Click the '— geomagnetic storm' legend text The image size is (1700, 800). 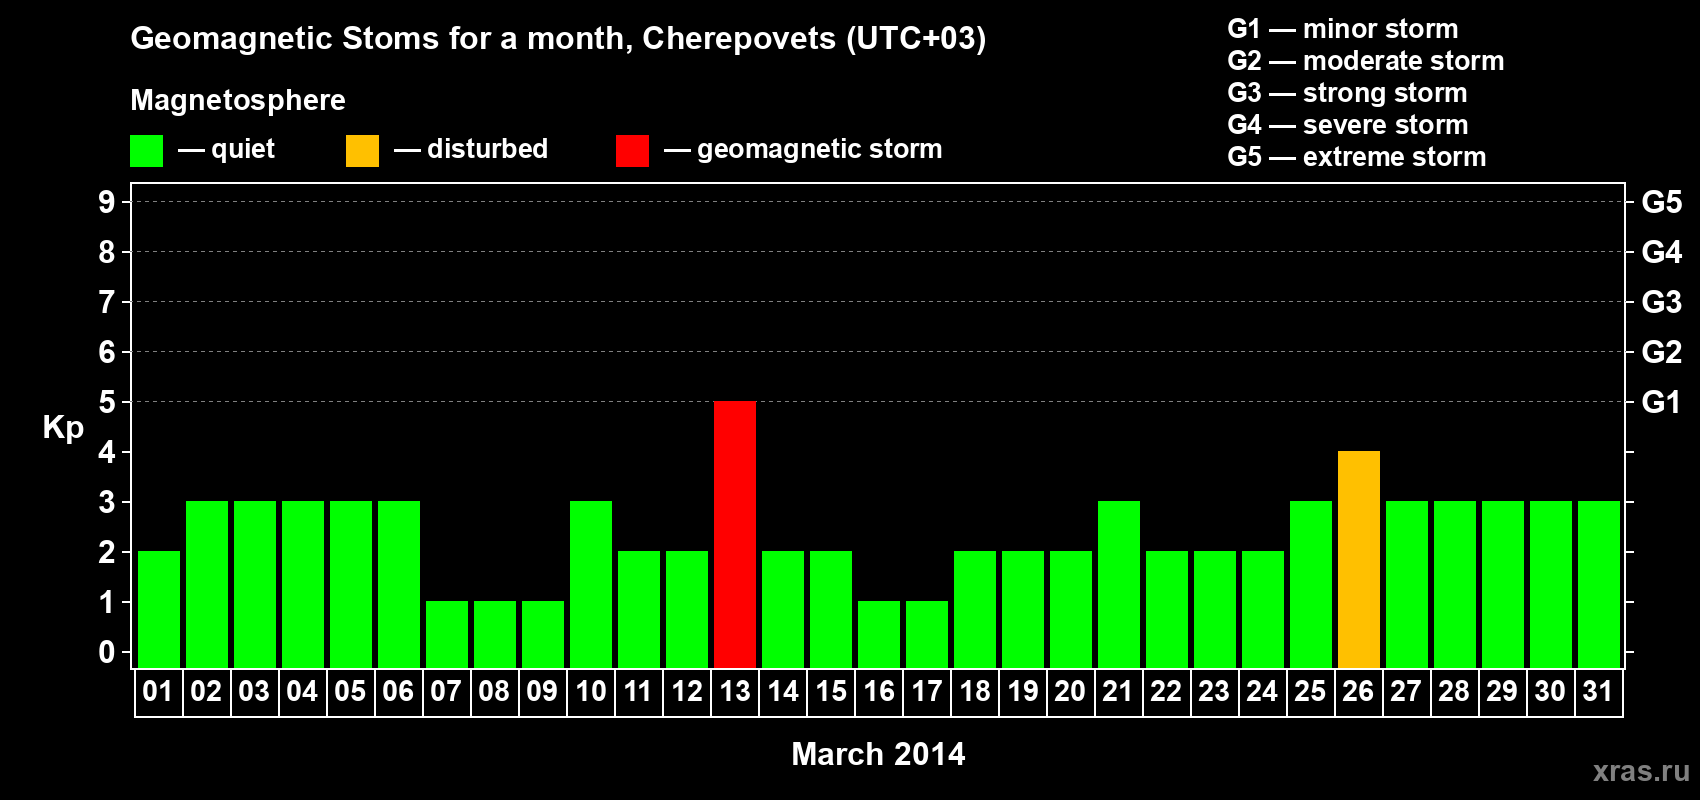click(803, 150)
